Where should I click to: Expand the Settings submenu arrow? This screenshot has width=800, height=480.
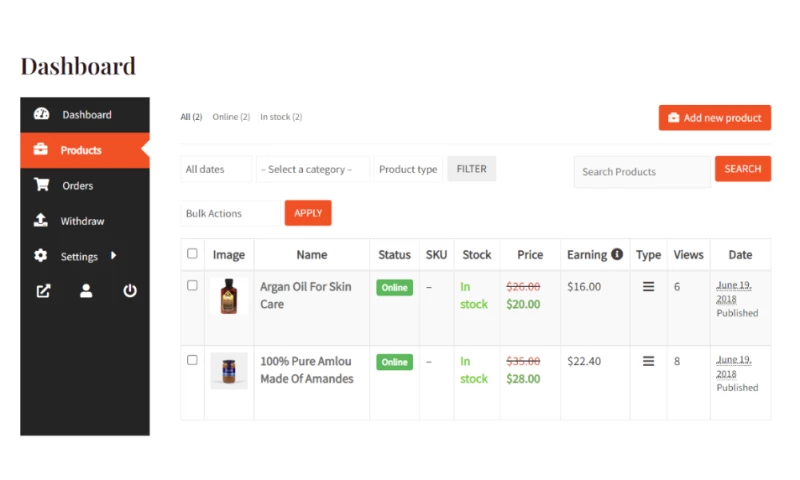113,256
